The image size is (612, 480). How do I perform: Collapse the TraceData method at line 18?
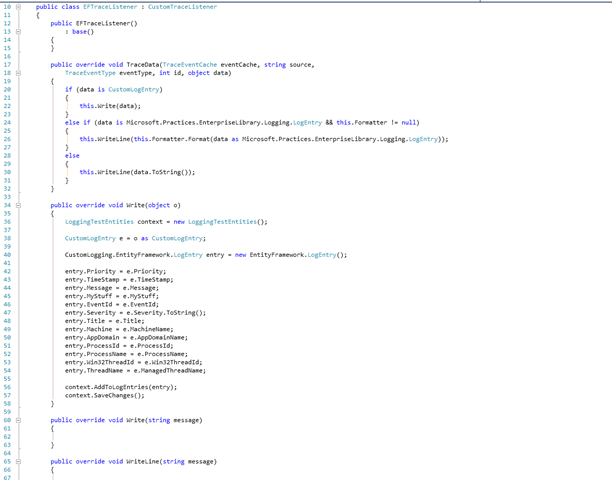tap(18, 73)
